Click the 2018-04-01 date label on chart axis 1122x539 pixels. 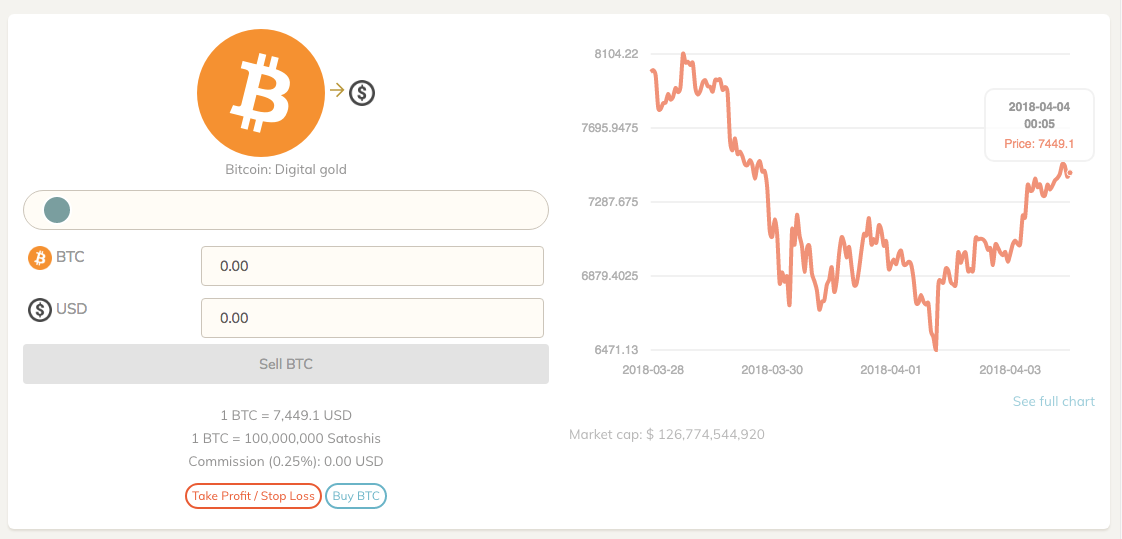(x=889, y=370)
